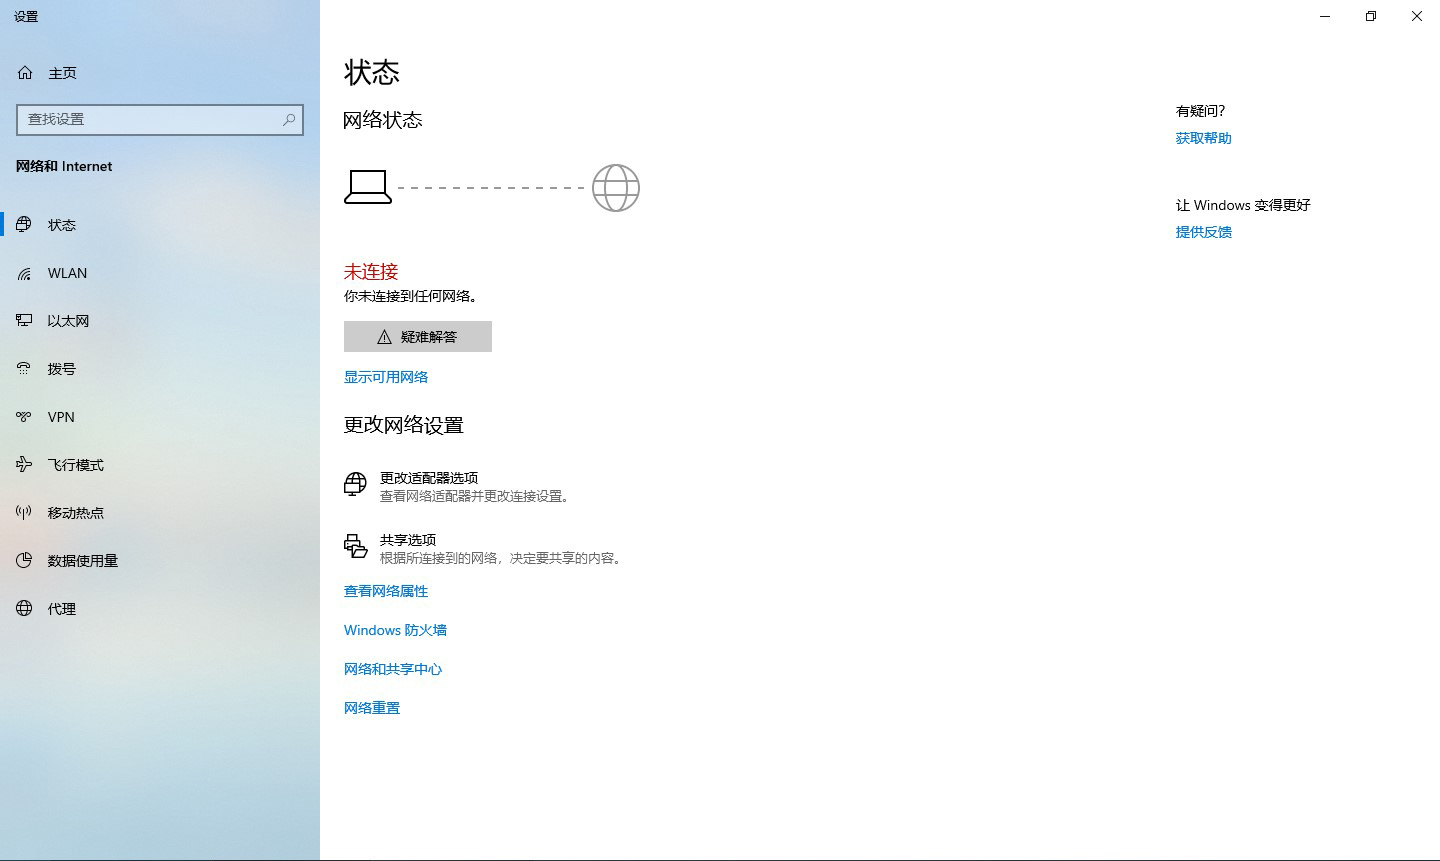The height and width of the screenshot is (861, 1440).
Task: Select the 以太网 (Ethernet) sidebar icon
Action: [x=24, y=320]
